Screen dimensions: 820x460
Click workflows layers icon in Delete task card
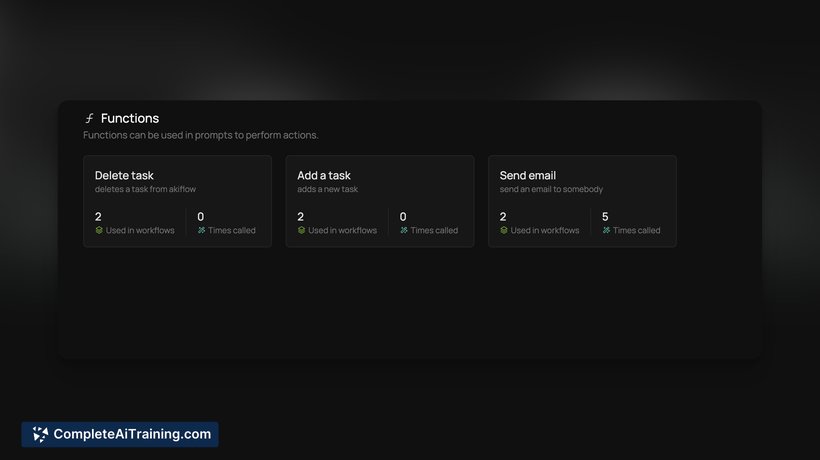click(99, 230)
